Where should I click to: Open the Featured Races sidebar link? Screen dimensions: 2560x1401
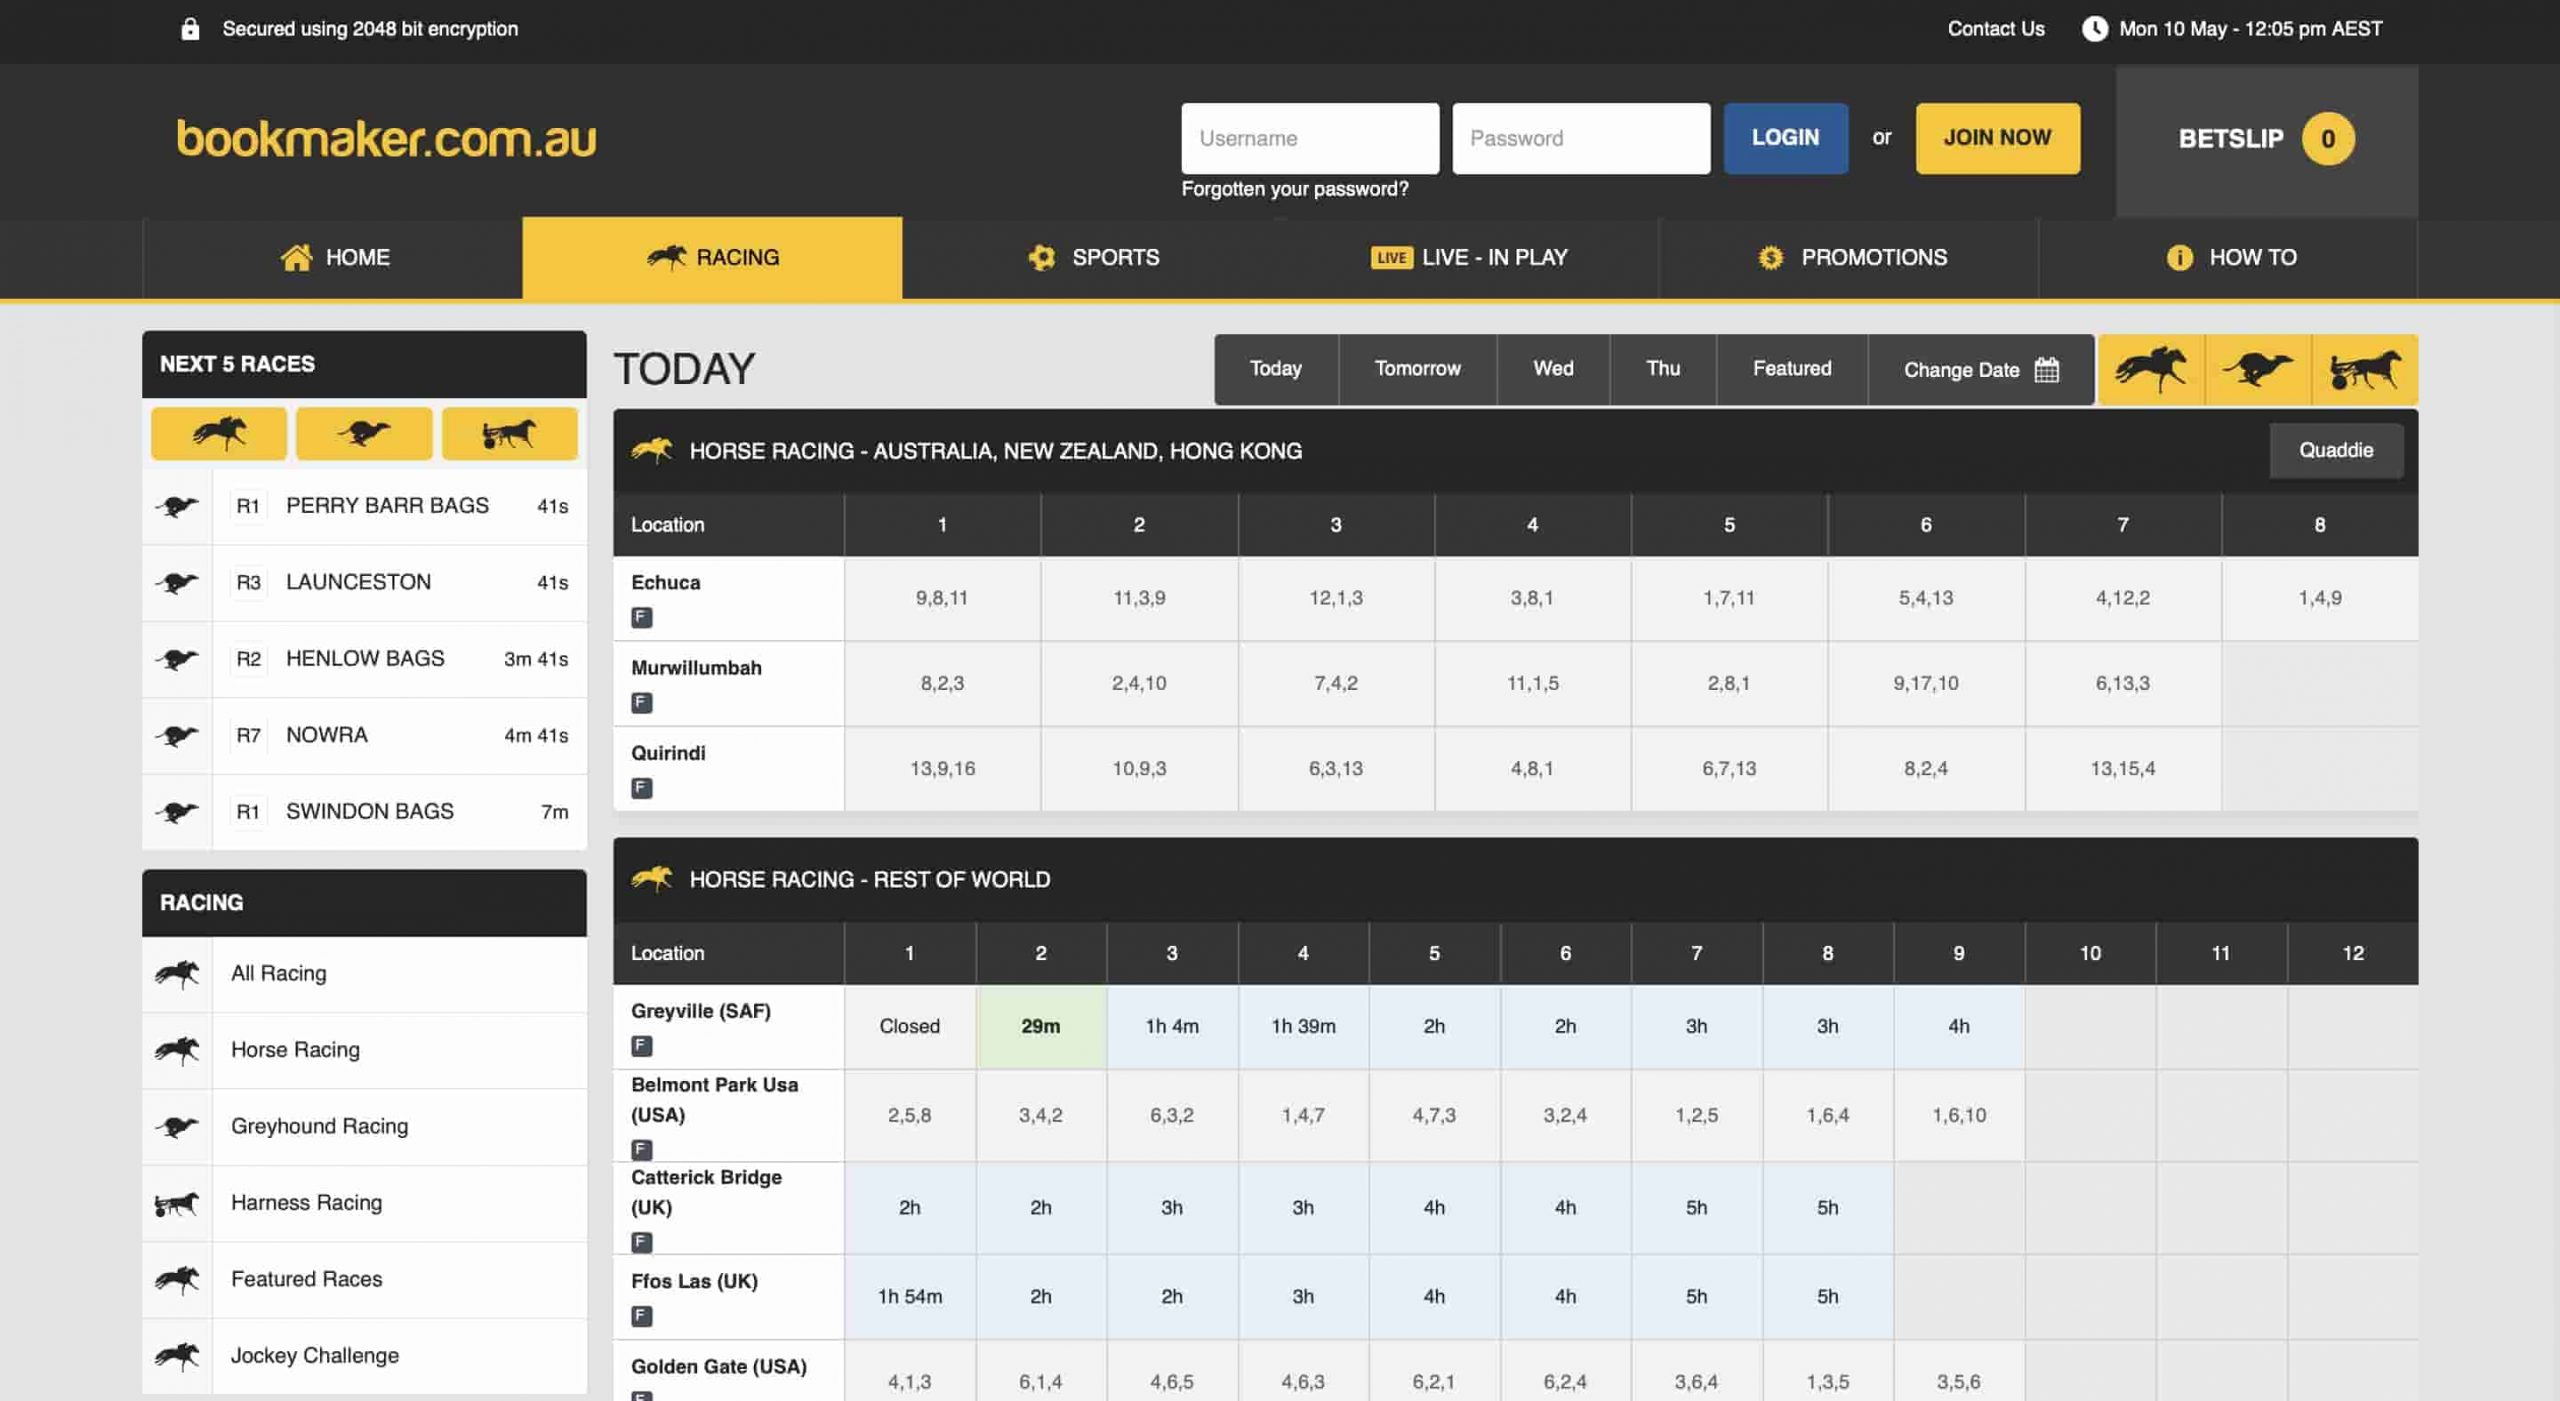pyautogui.click(x=364, y=1279)
